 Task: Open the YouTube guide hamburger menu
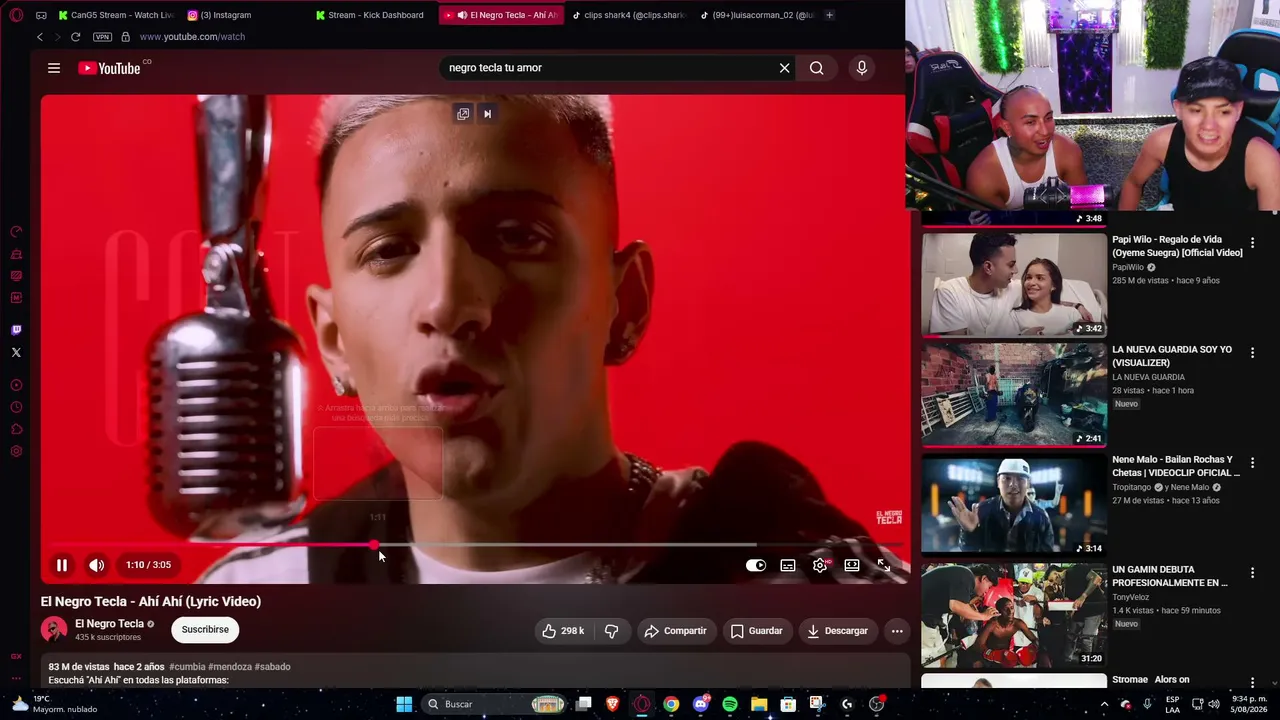(x=54, y=68)
